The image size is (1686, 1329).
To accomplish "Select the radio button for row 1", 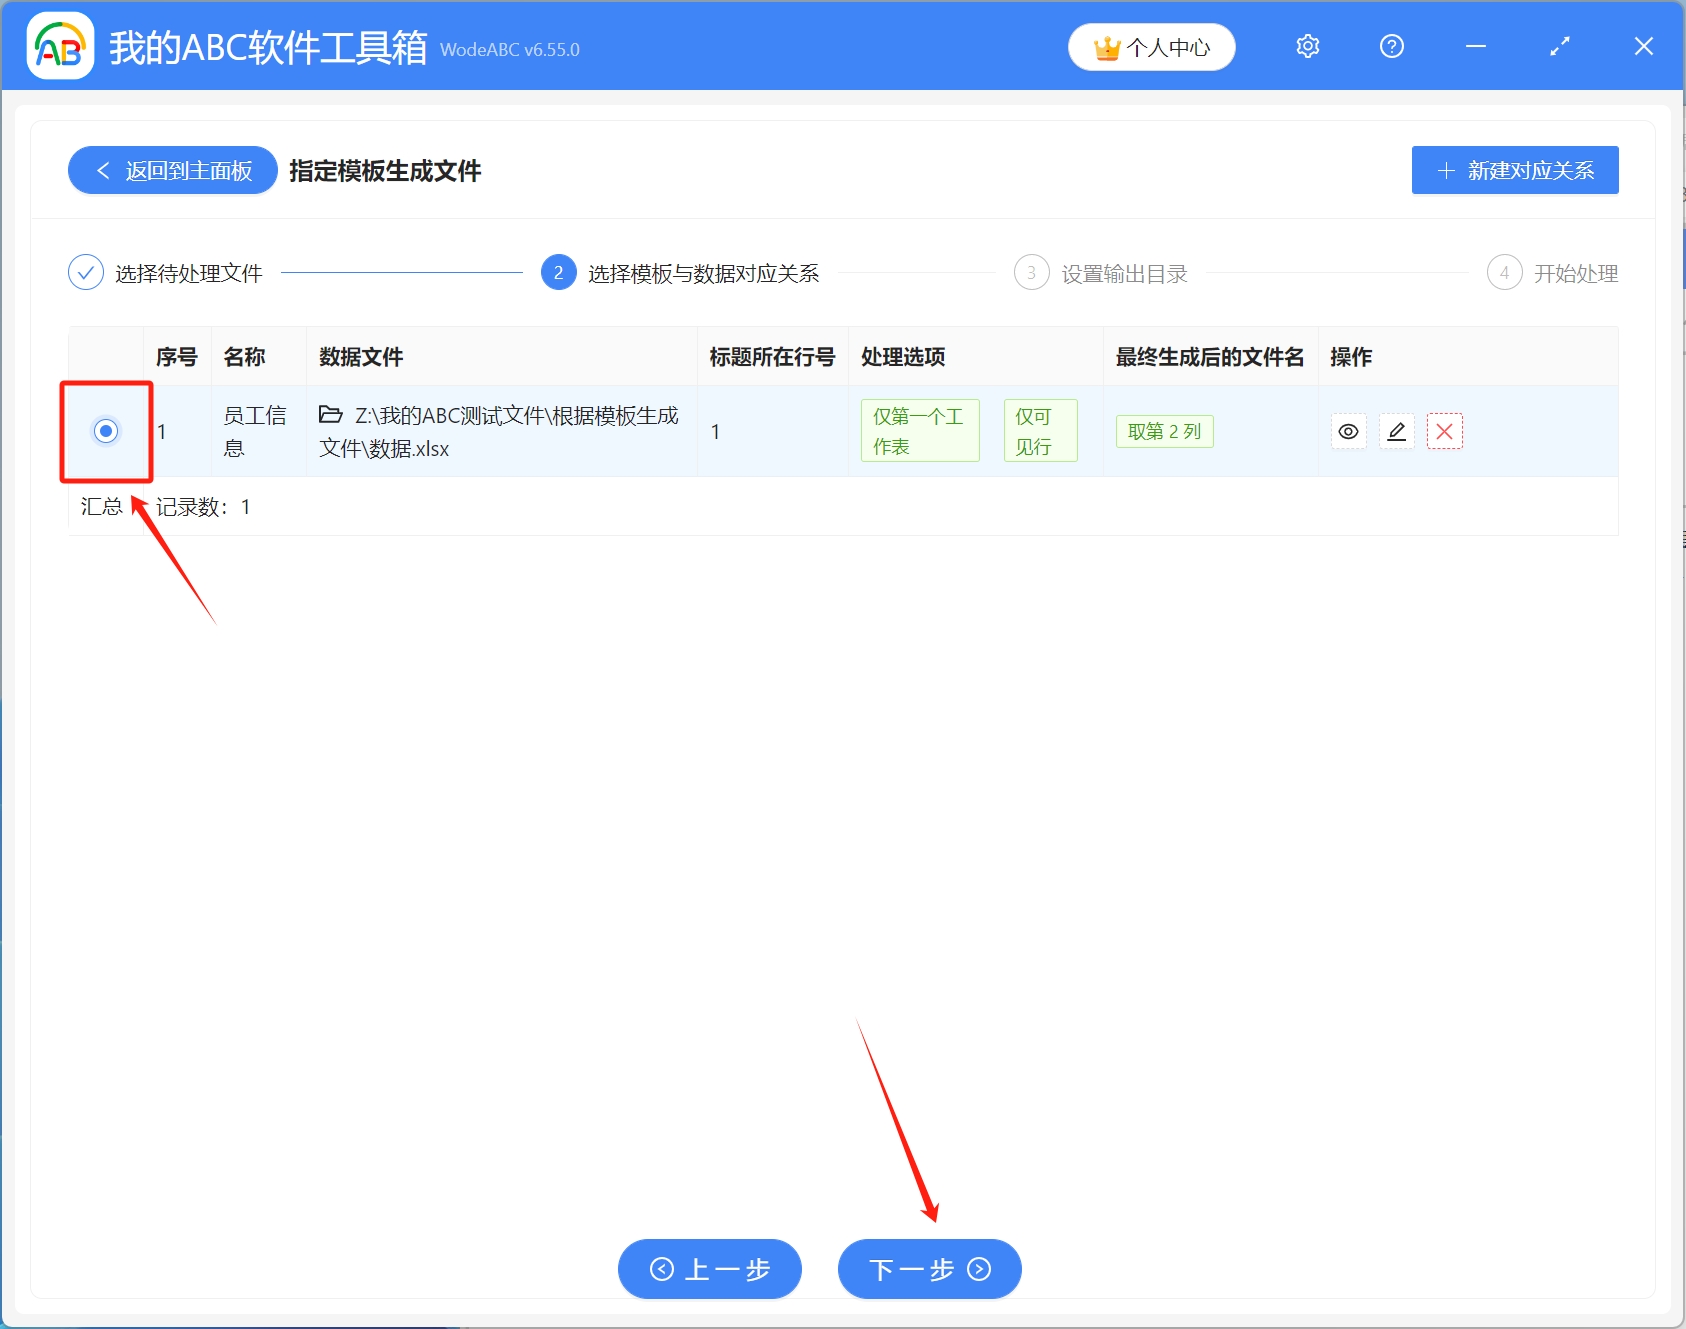I will [x=104, y=431].
